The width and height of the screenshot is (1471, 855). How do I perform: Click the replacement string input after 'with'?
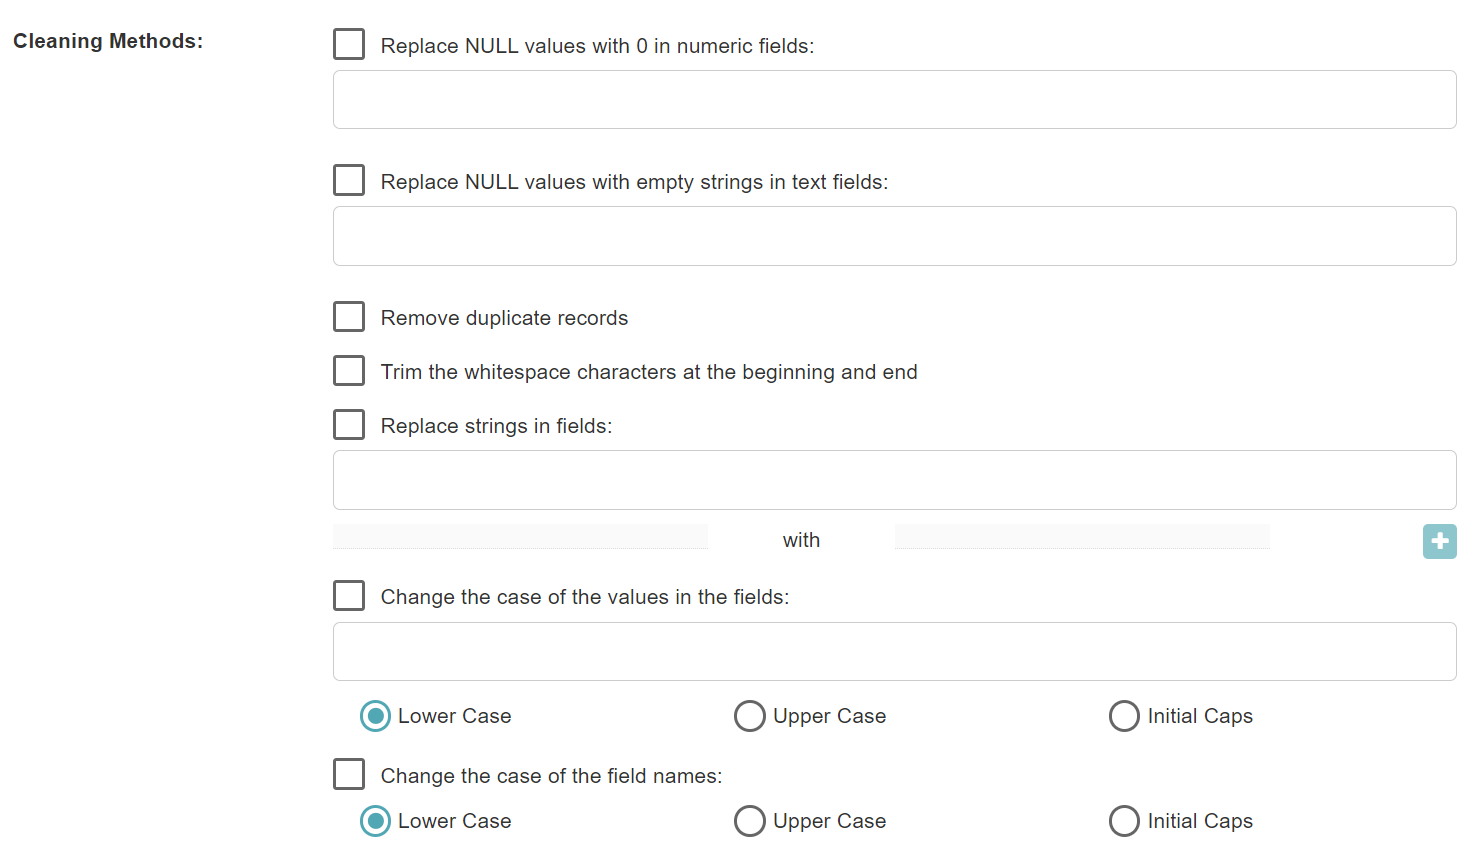(x=1082, y=537)
